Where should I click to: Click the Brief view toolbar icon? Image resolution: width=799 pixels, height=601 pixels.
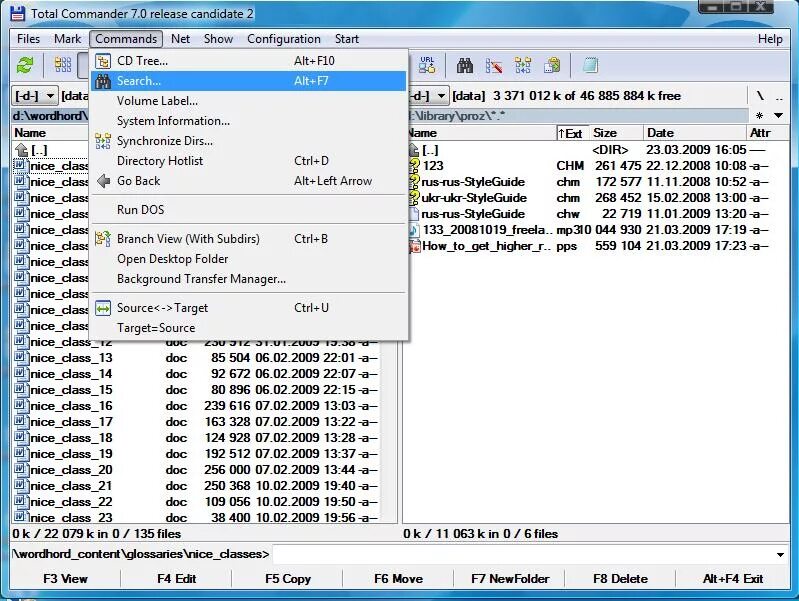coord(63,65)
